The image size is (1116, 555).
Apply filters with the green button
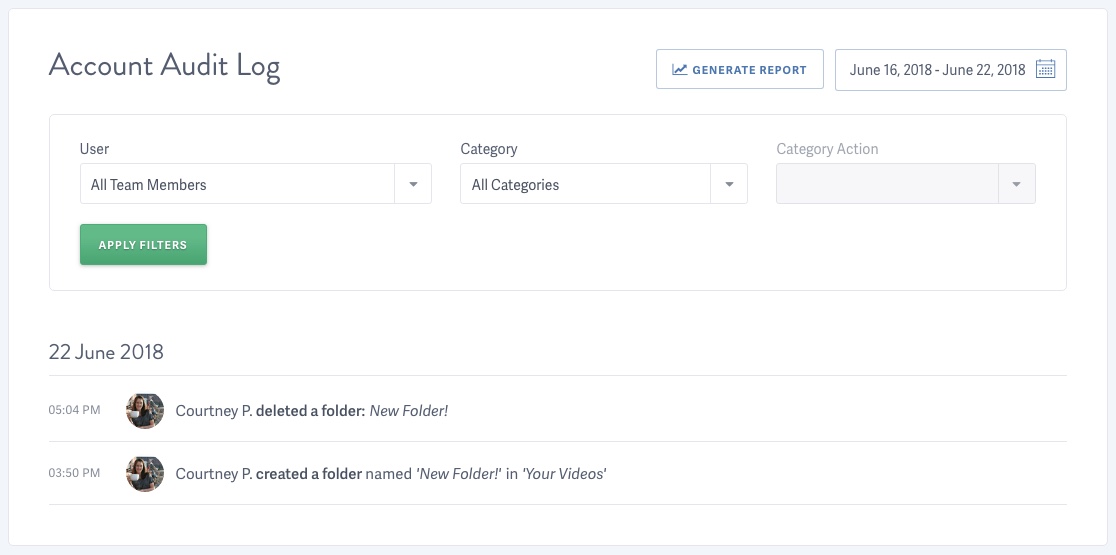[x=143, y=245]
